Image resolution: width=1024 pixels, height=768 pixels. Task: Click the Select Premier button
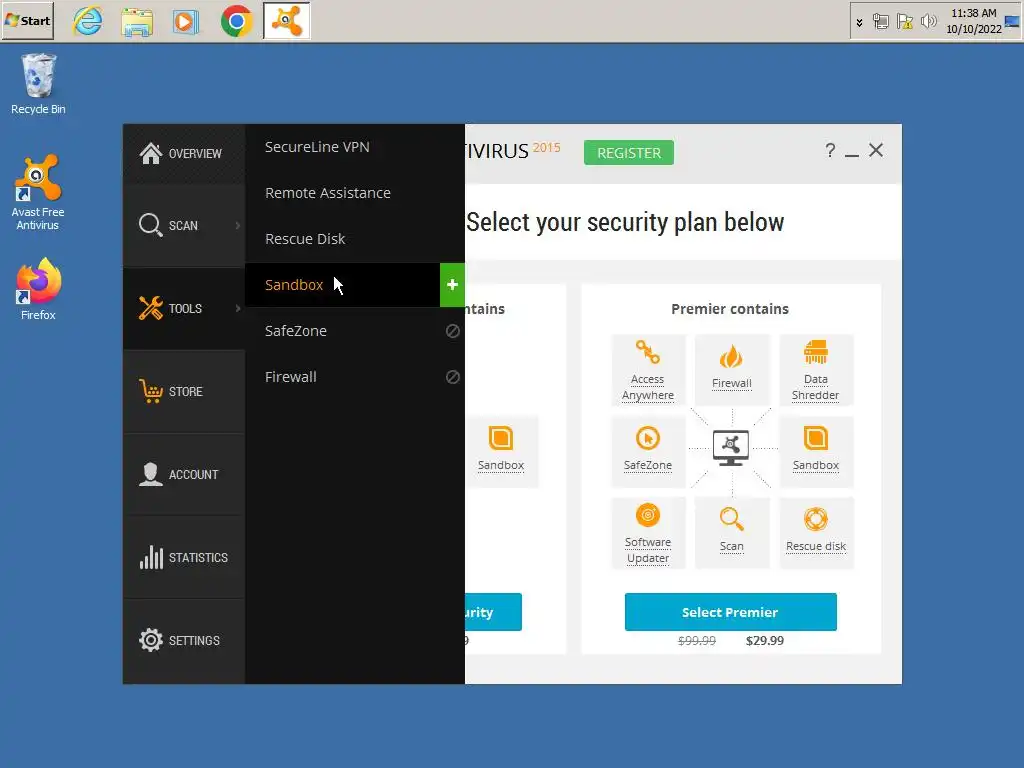pos(730,612)
